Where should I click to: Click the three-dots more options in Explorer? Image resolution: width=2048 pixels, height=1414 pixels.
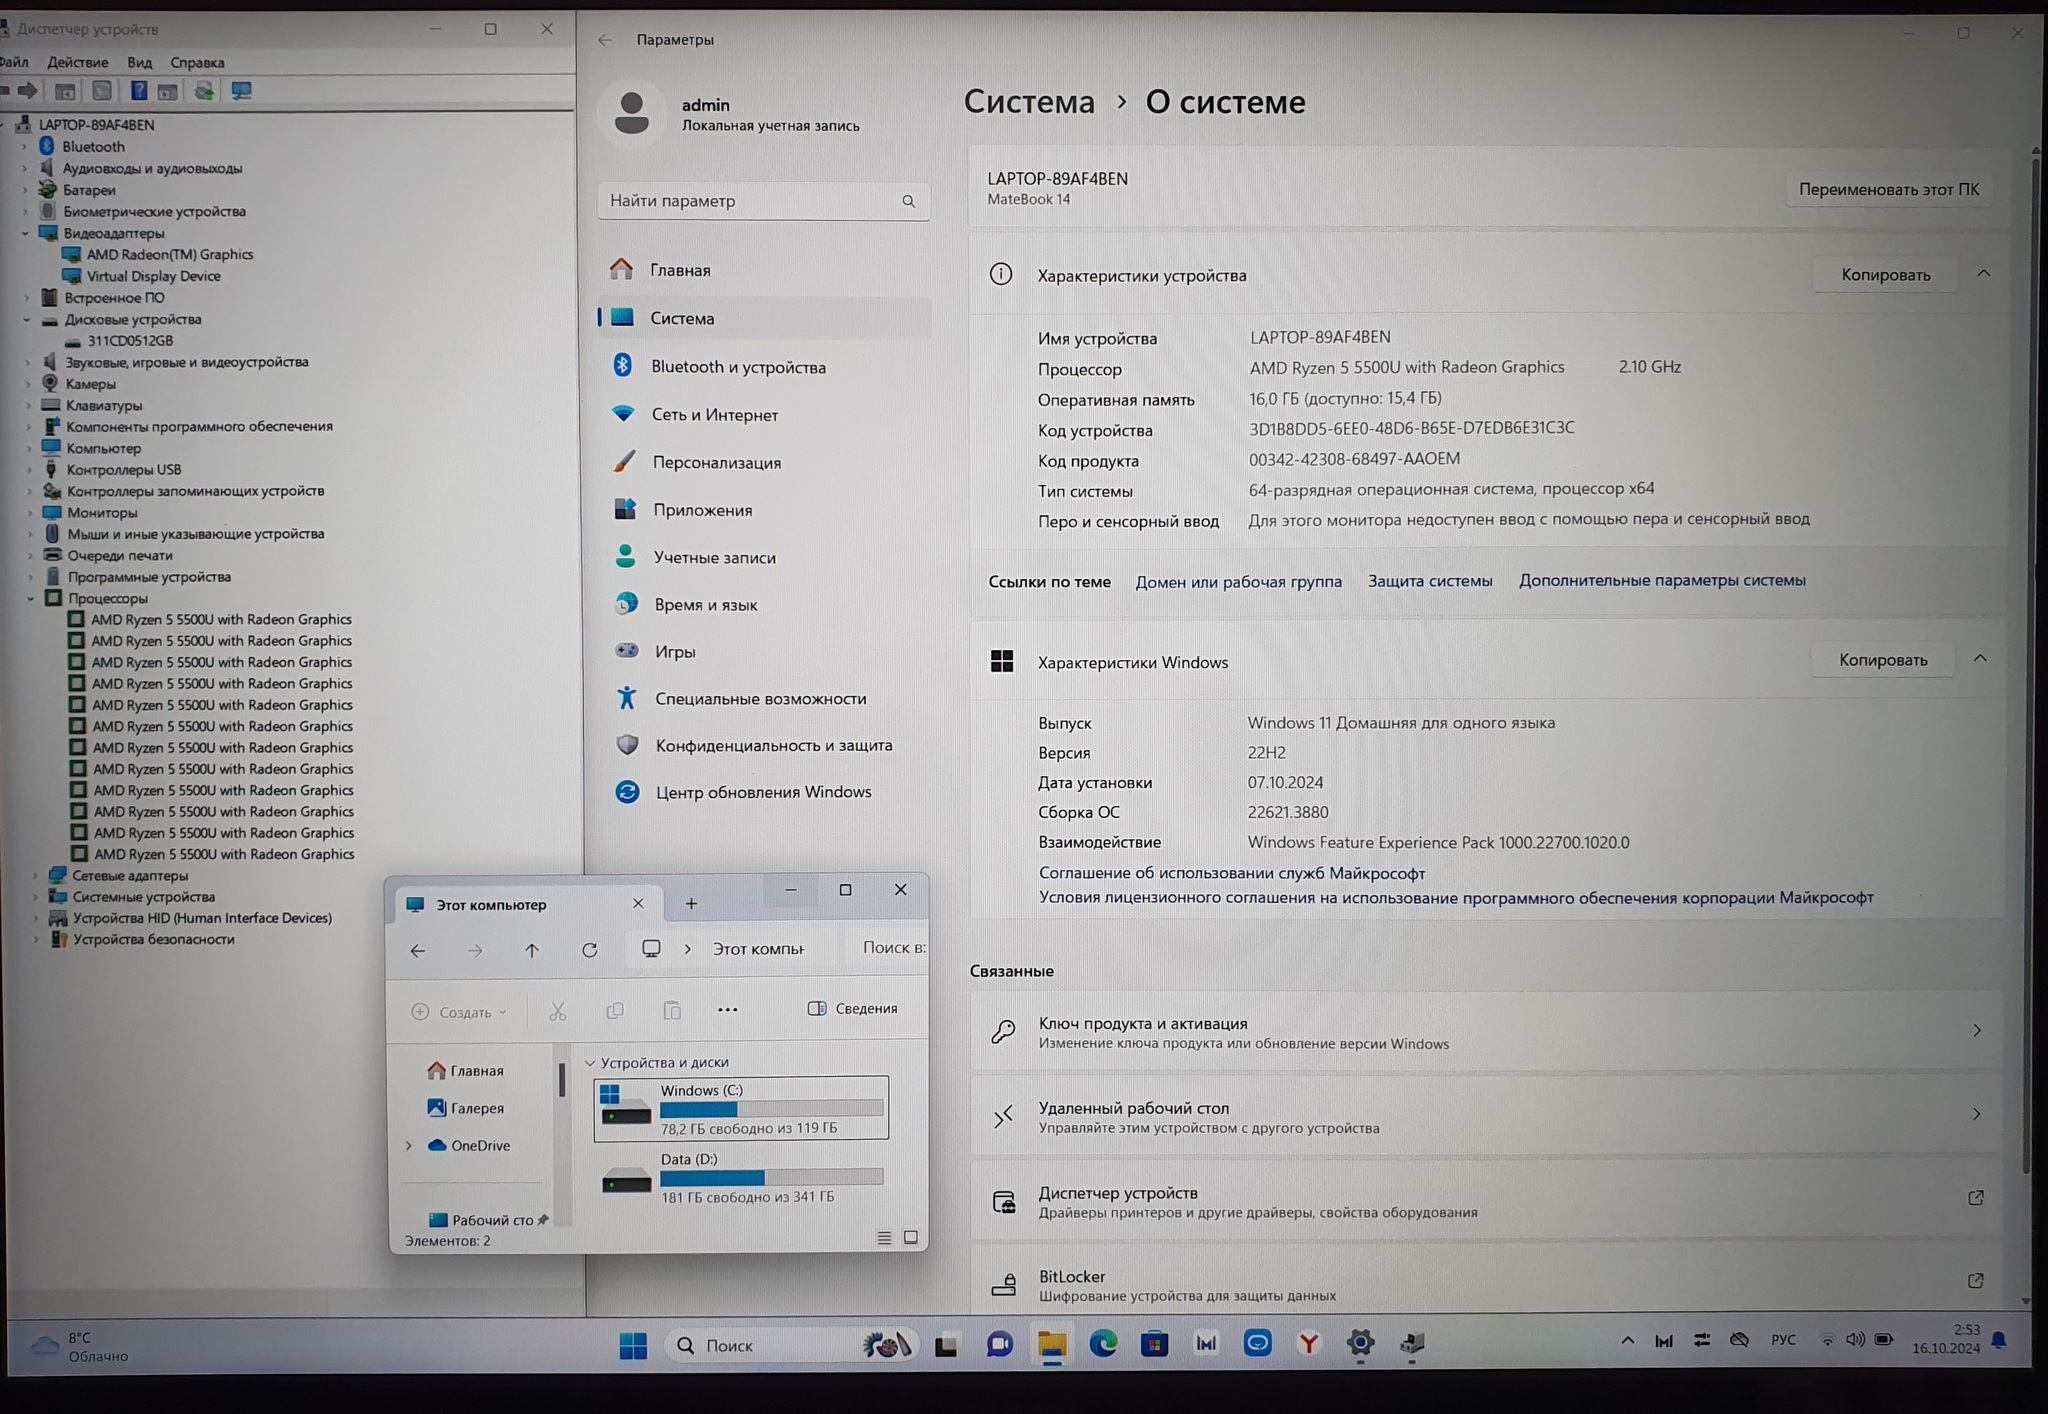click(x=728, y=1010)
